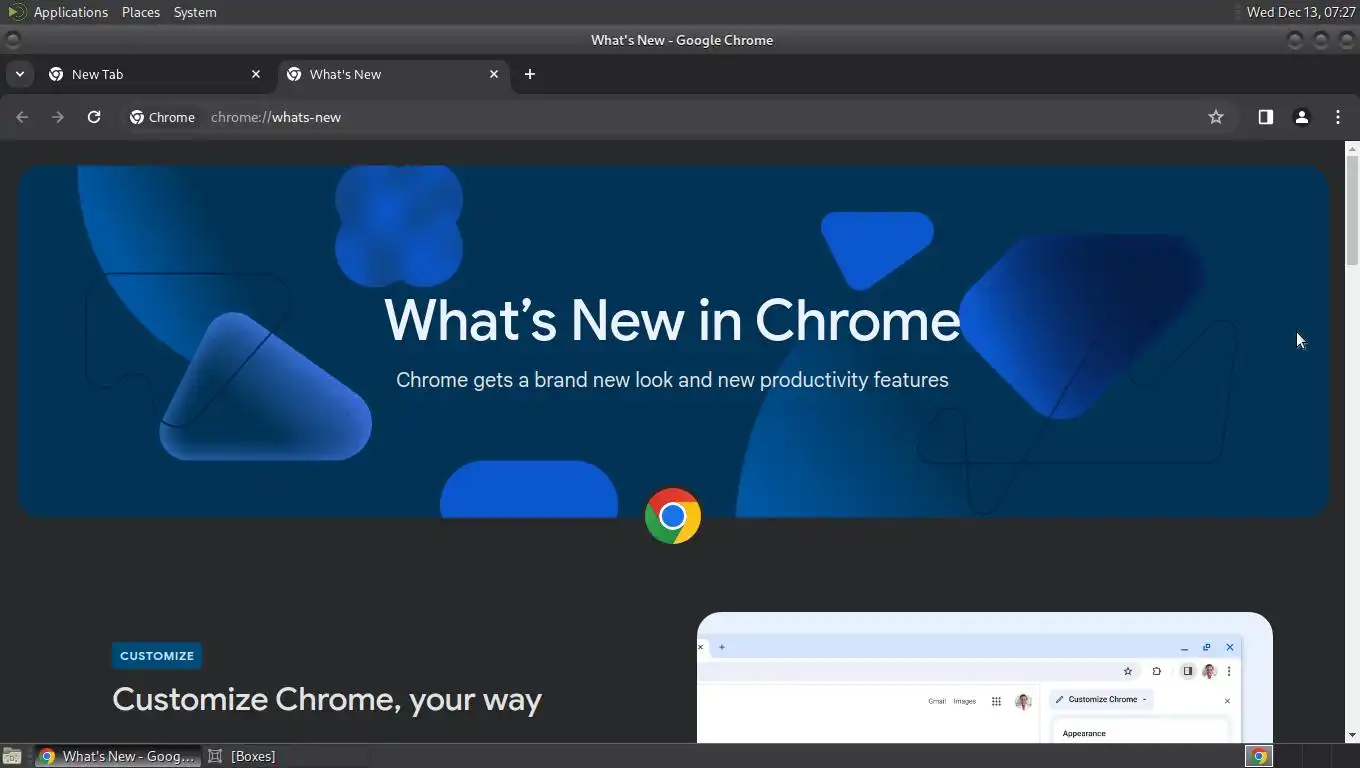
Task: Click the Chrome logo below the banner
Action: [673, 516]
